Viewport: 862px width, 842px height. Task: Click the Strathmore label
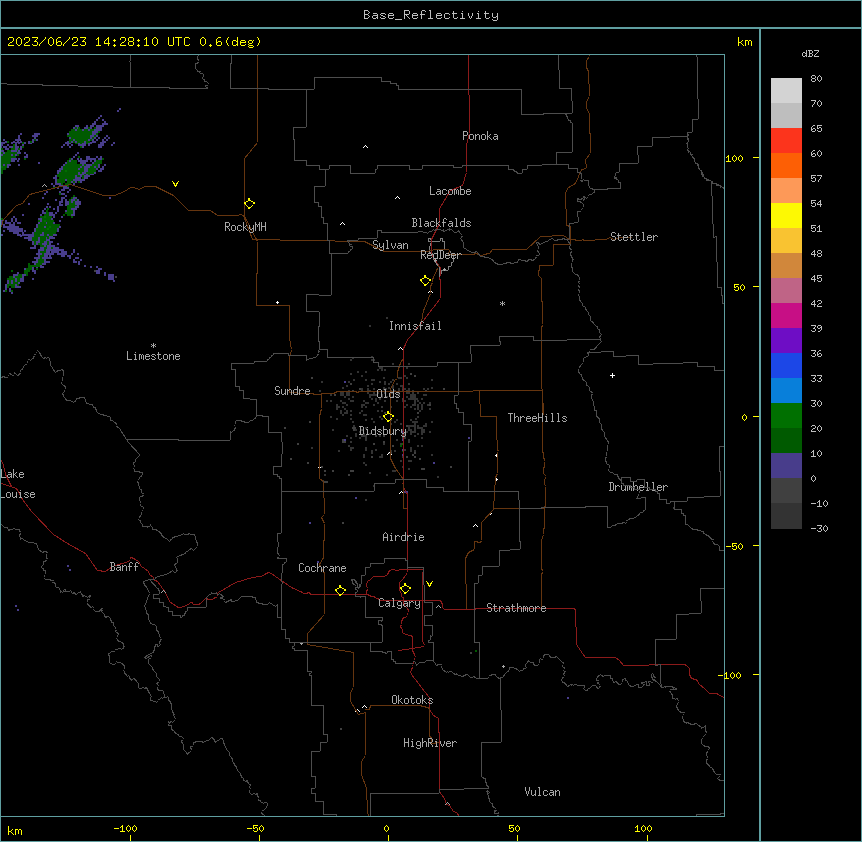click(x=516, y=608)
